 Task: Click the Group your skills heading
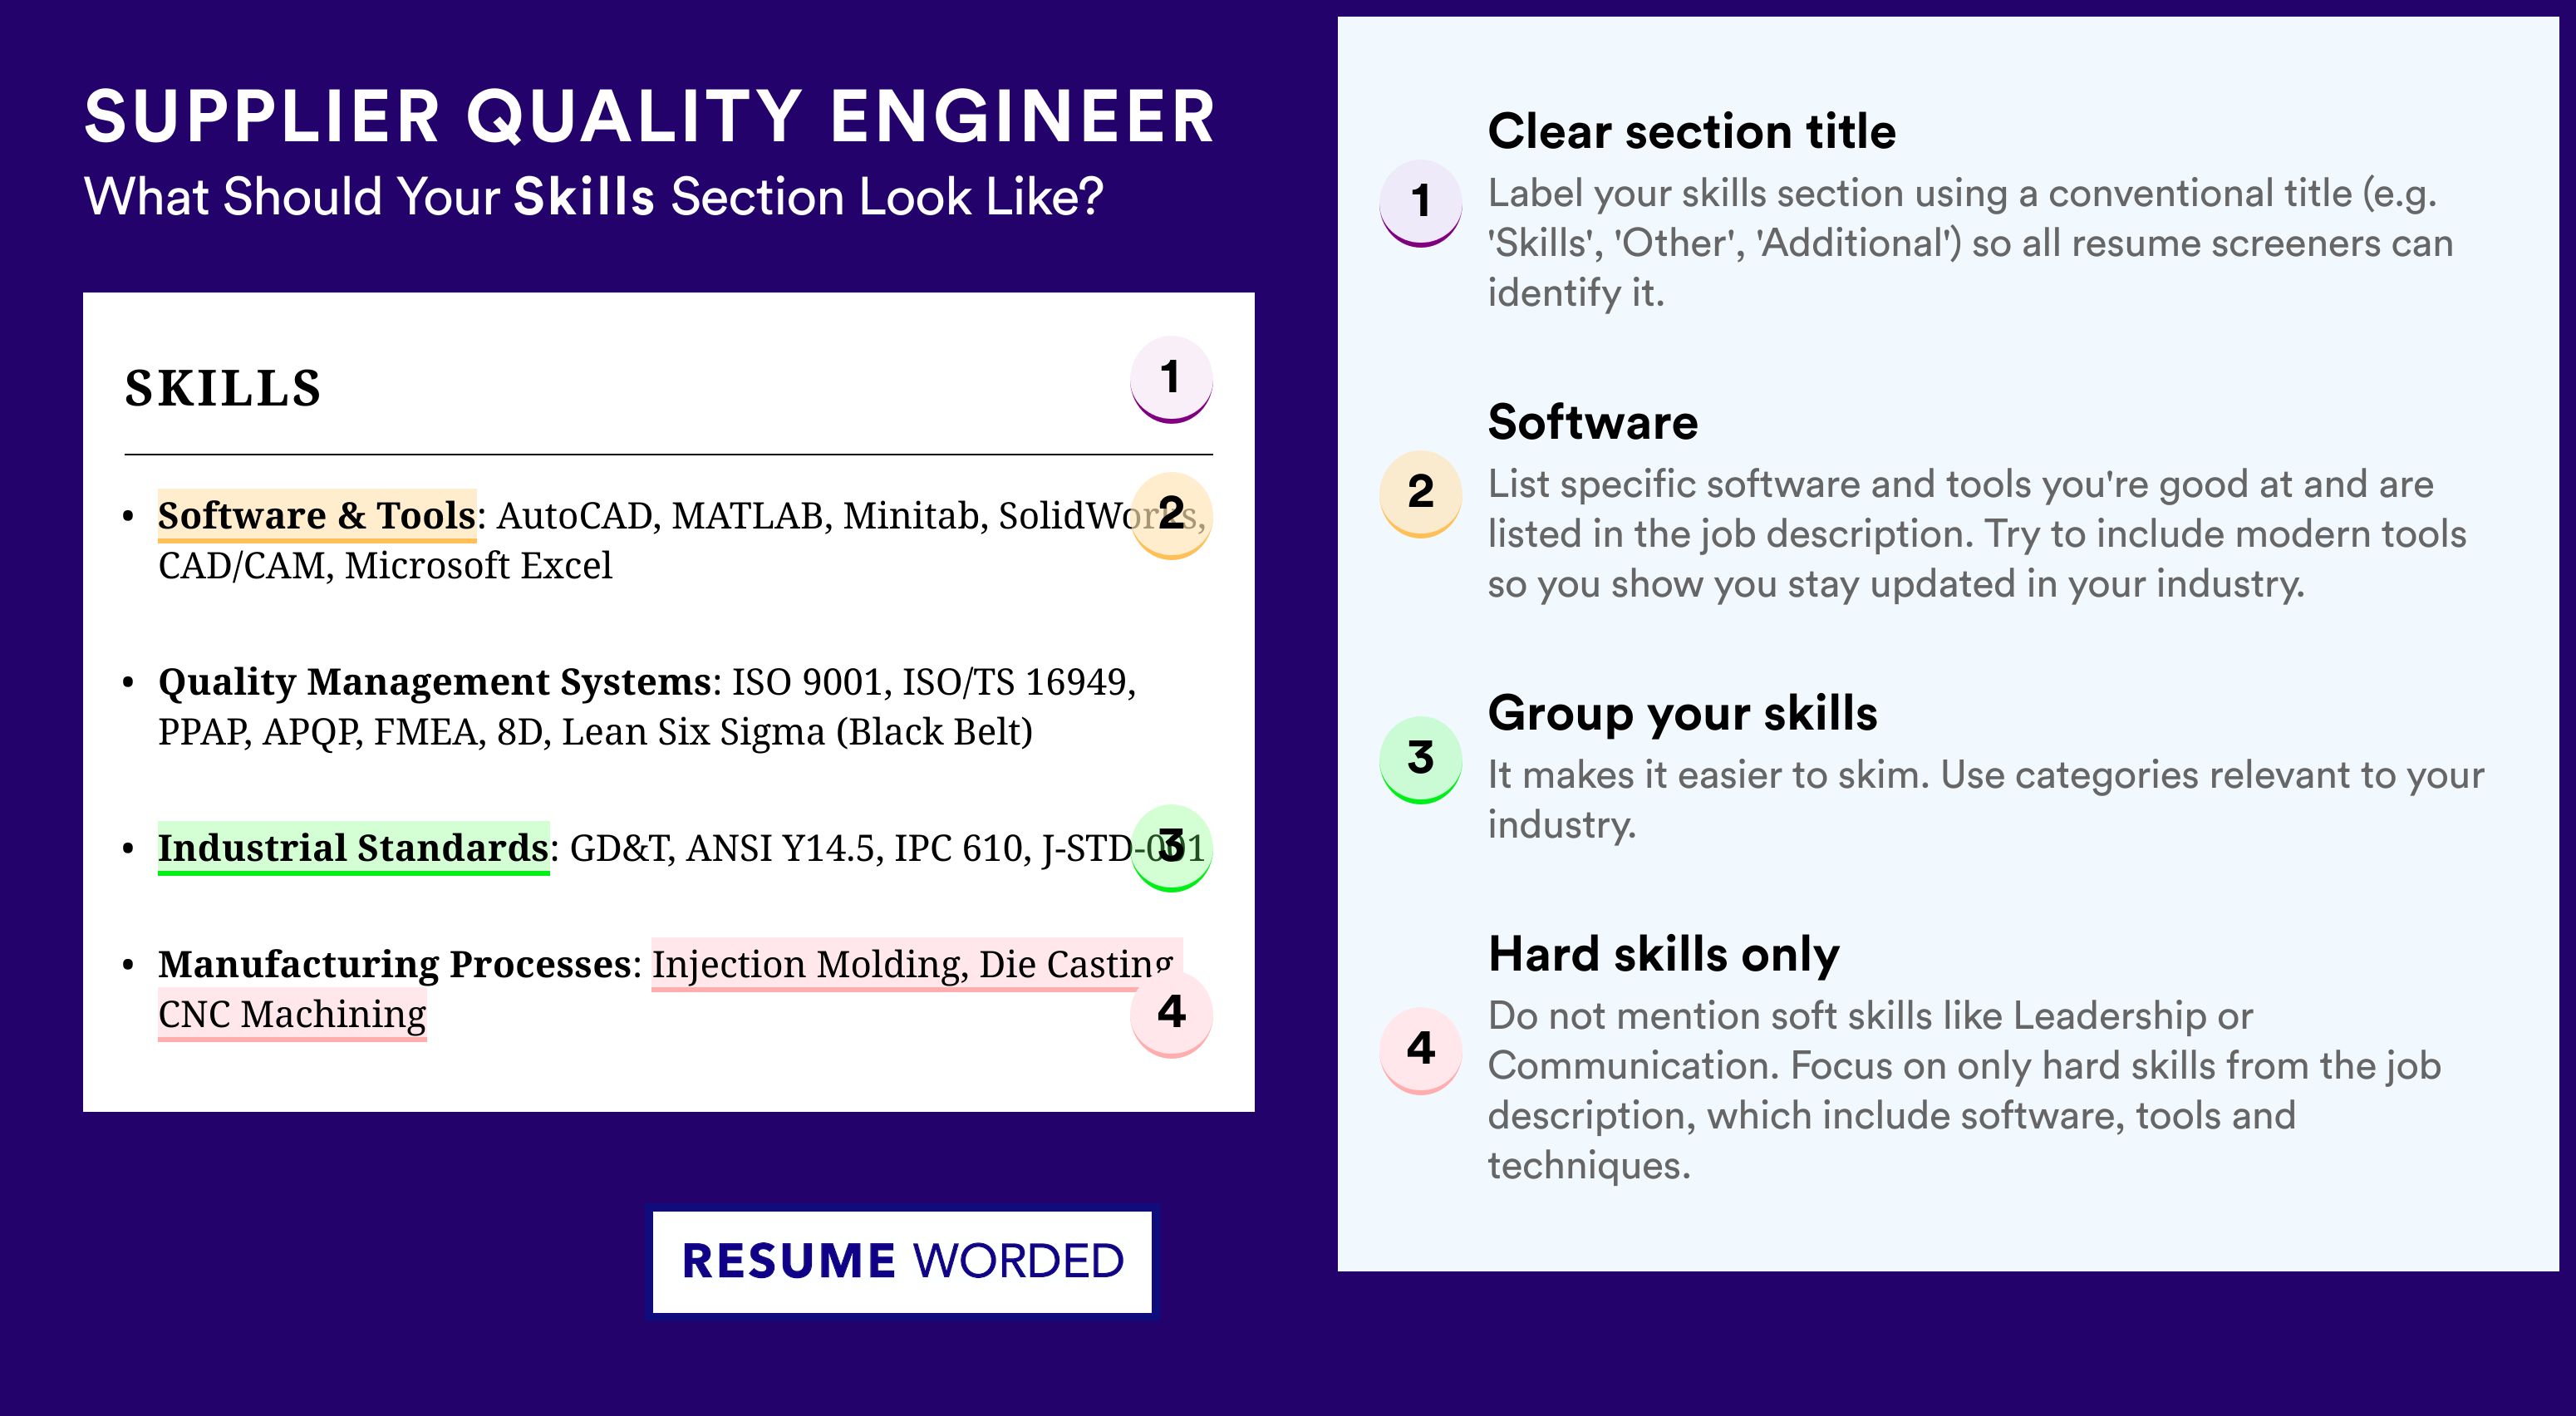[x=1683, y=714]
